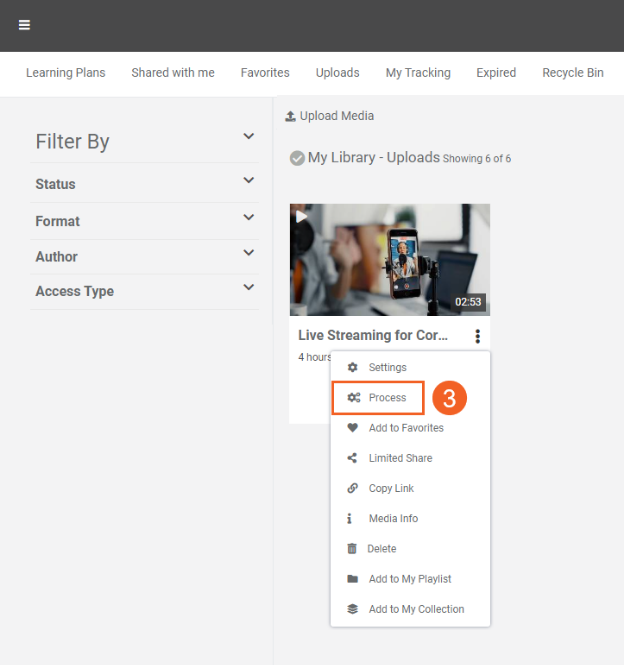This screenshot has height=666, width=624.
Task: Click the heart icon for Add to Favorites
Action: [x=352, y=428]
